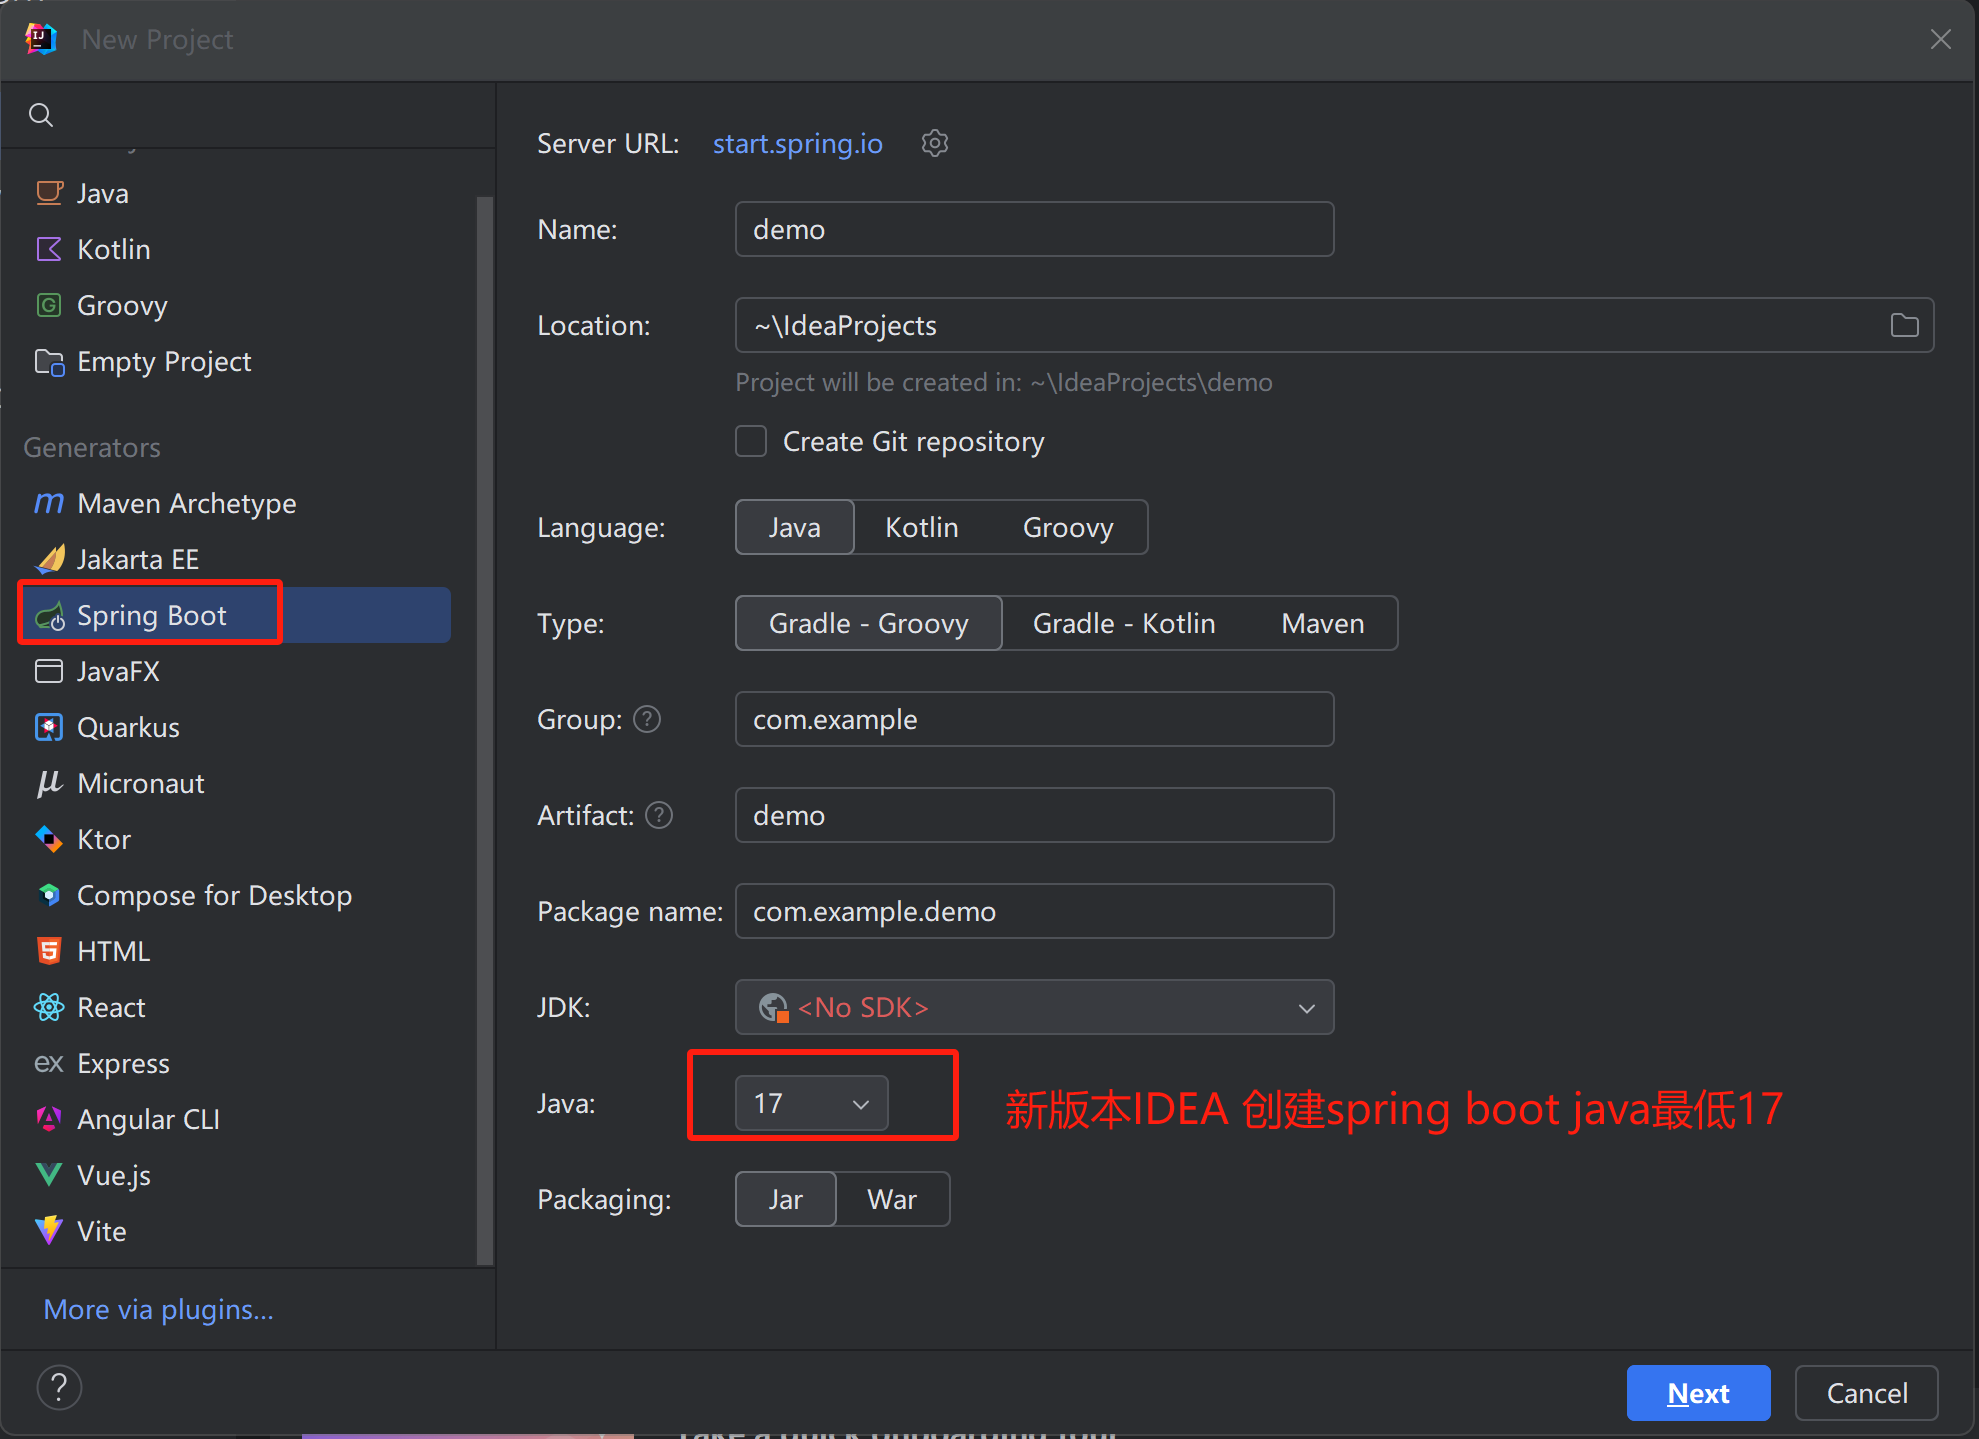Image resolution: width=1979 pixels, height=1439 pixels.
Task: Choose Kotlin as the language
Action: point(921,528)
